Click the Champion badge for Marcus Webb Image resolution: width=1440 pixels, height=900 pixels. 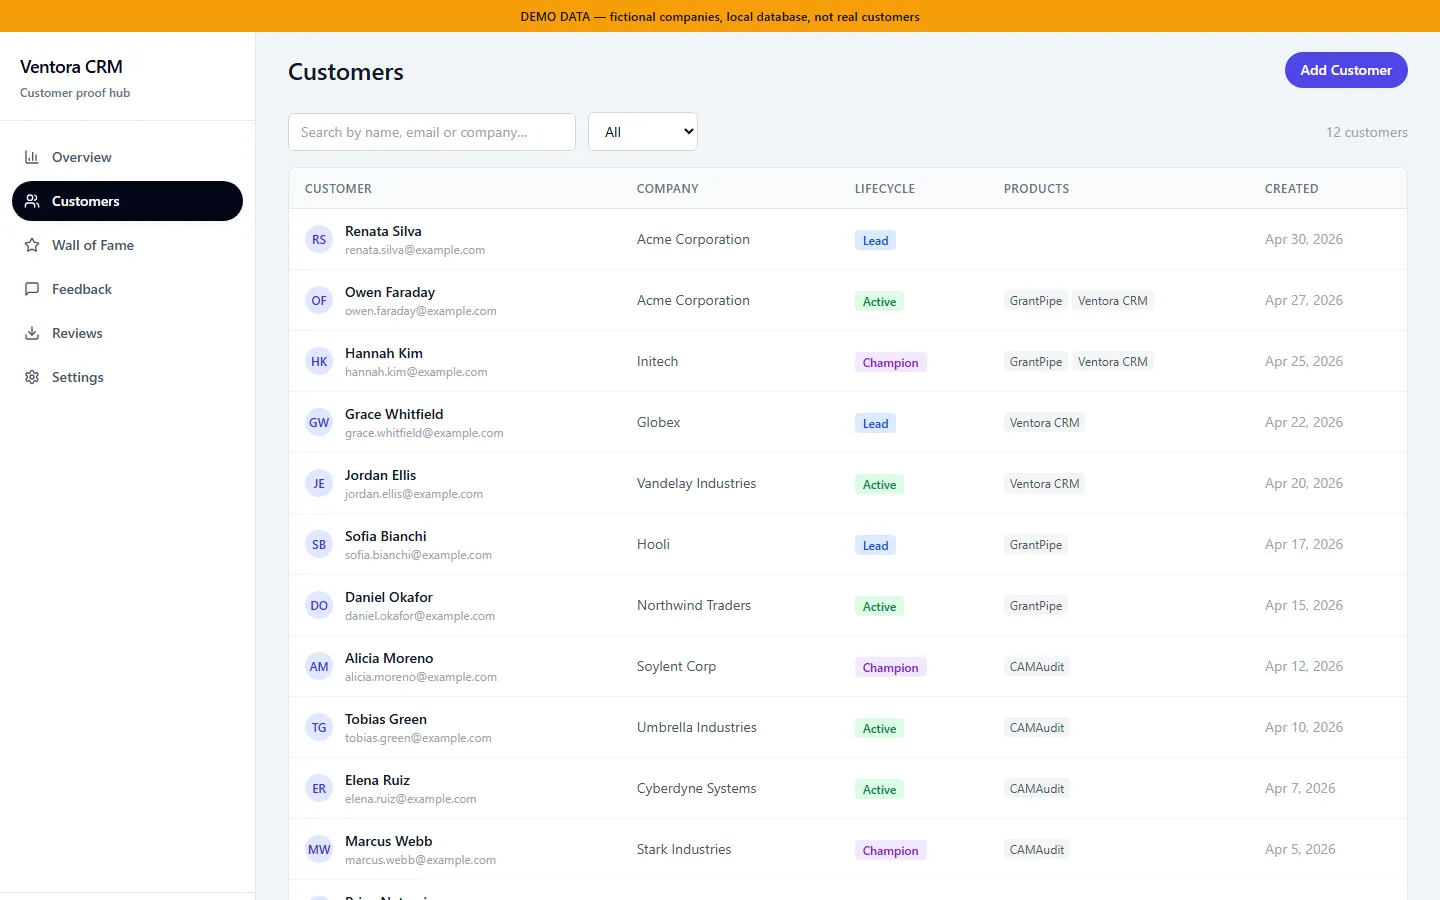pyautogui.click(x=890, y=850)
